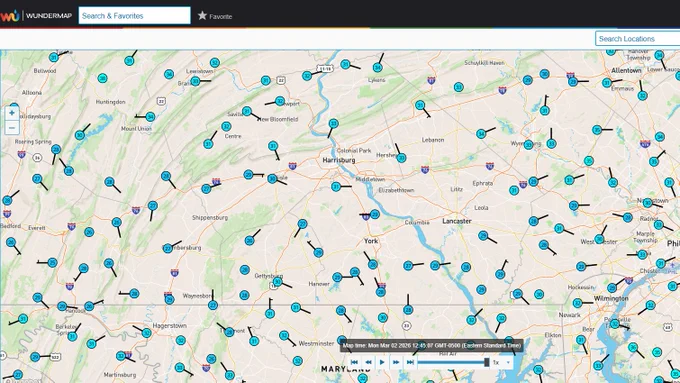The image size is (680, 383).
Task: Select station 33 north of Colonial Park
Action: coord(333,124)
